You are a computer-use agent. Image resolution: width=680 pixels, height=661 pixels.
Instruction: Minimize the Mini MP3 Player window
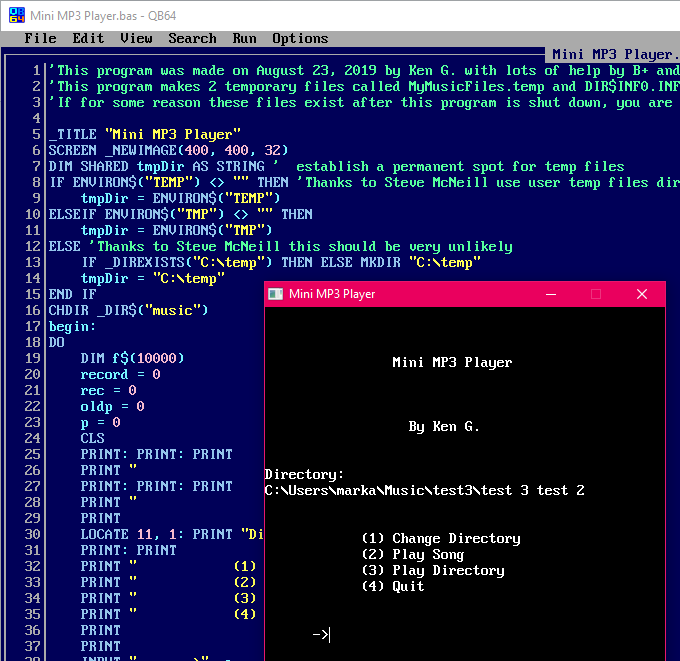pos(551,294)
